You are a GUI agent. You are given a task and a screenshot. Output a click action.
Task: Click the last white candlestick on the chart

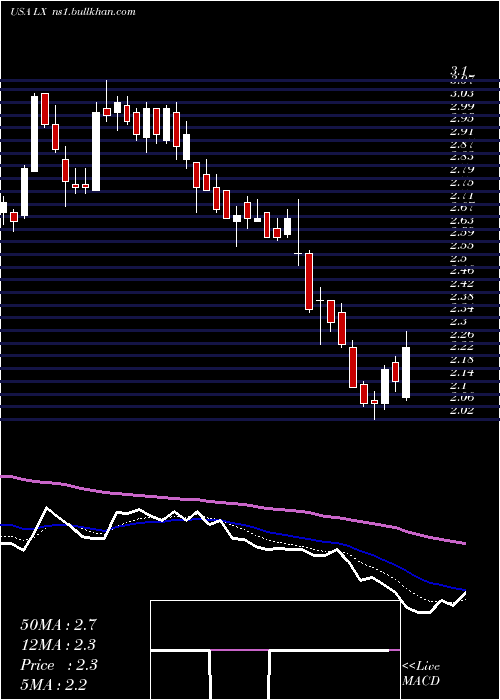pyautogui.click(x=406, y=372)
